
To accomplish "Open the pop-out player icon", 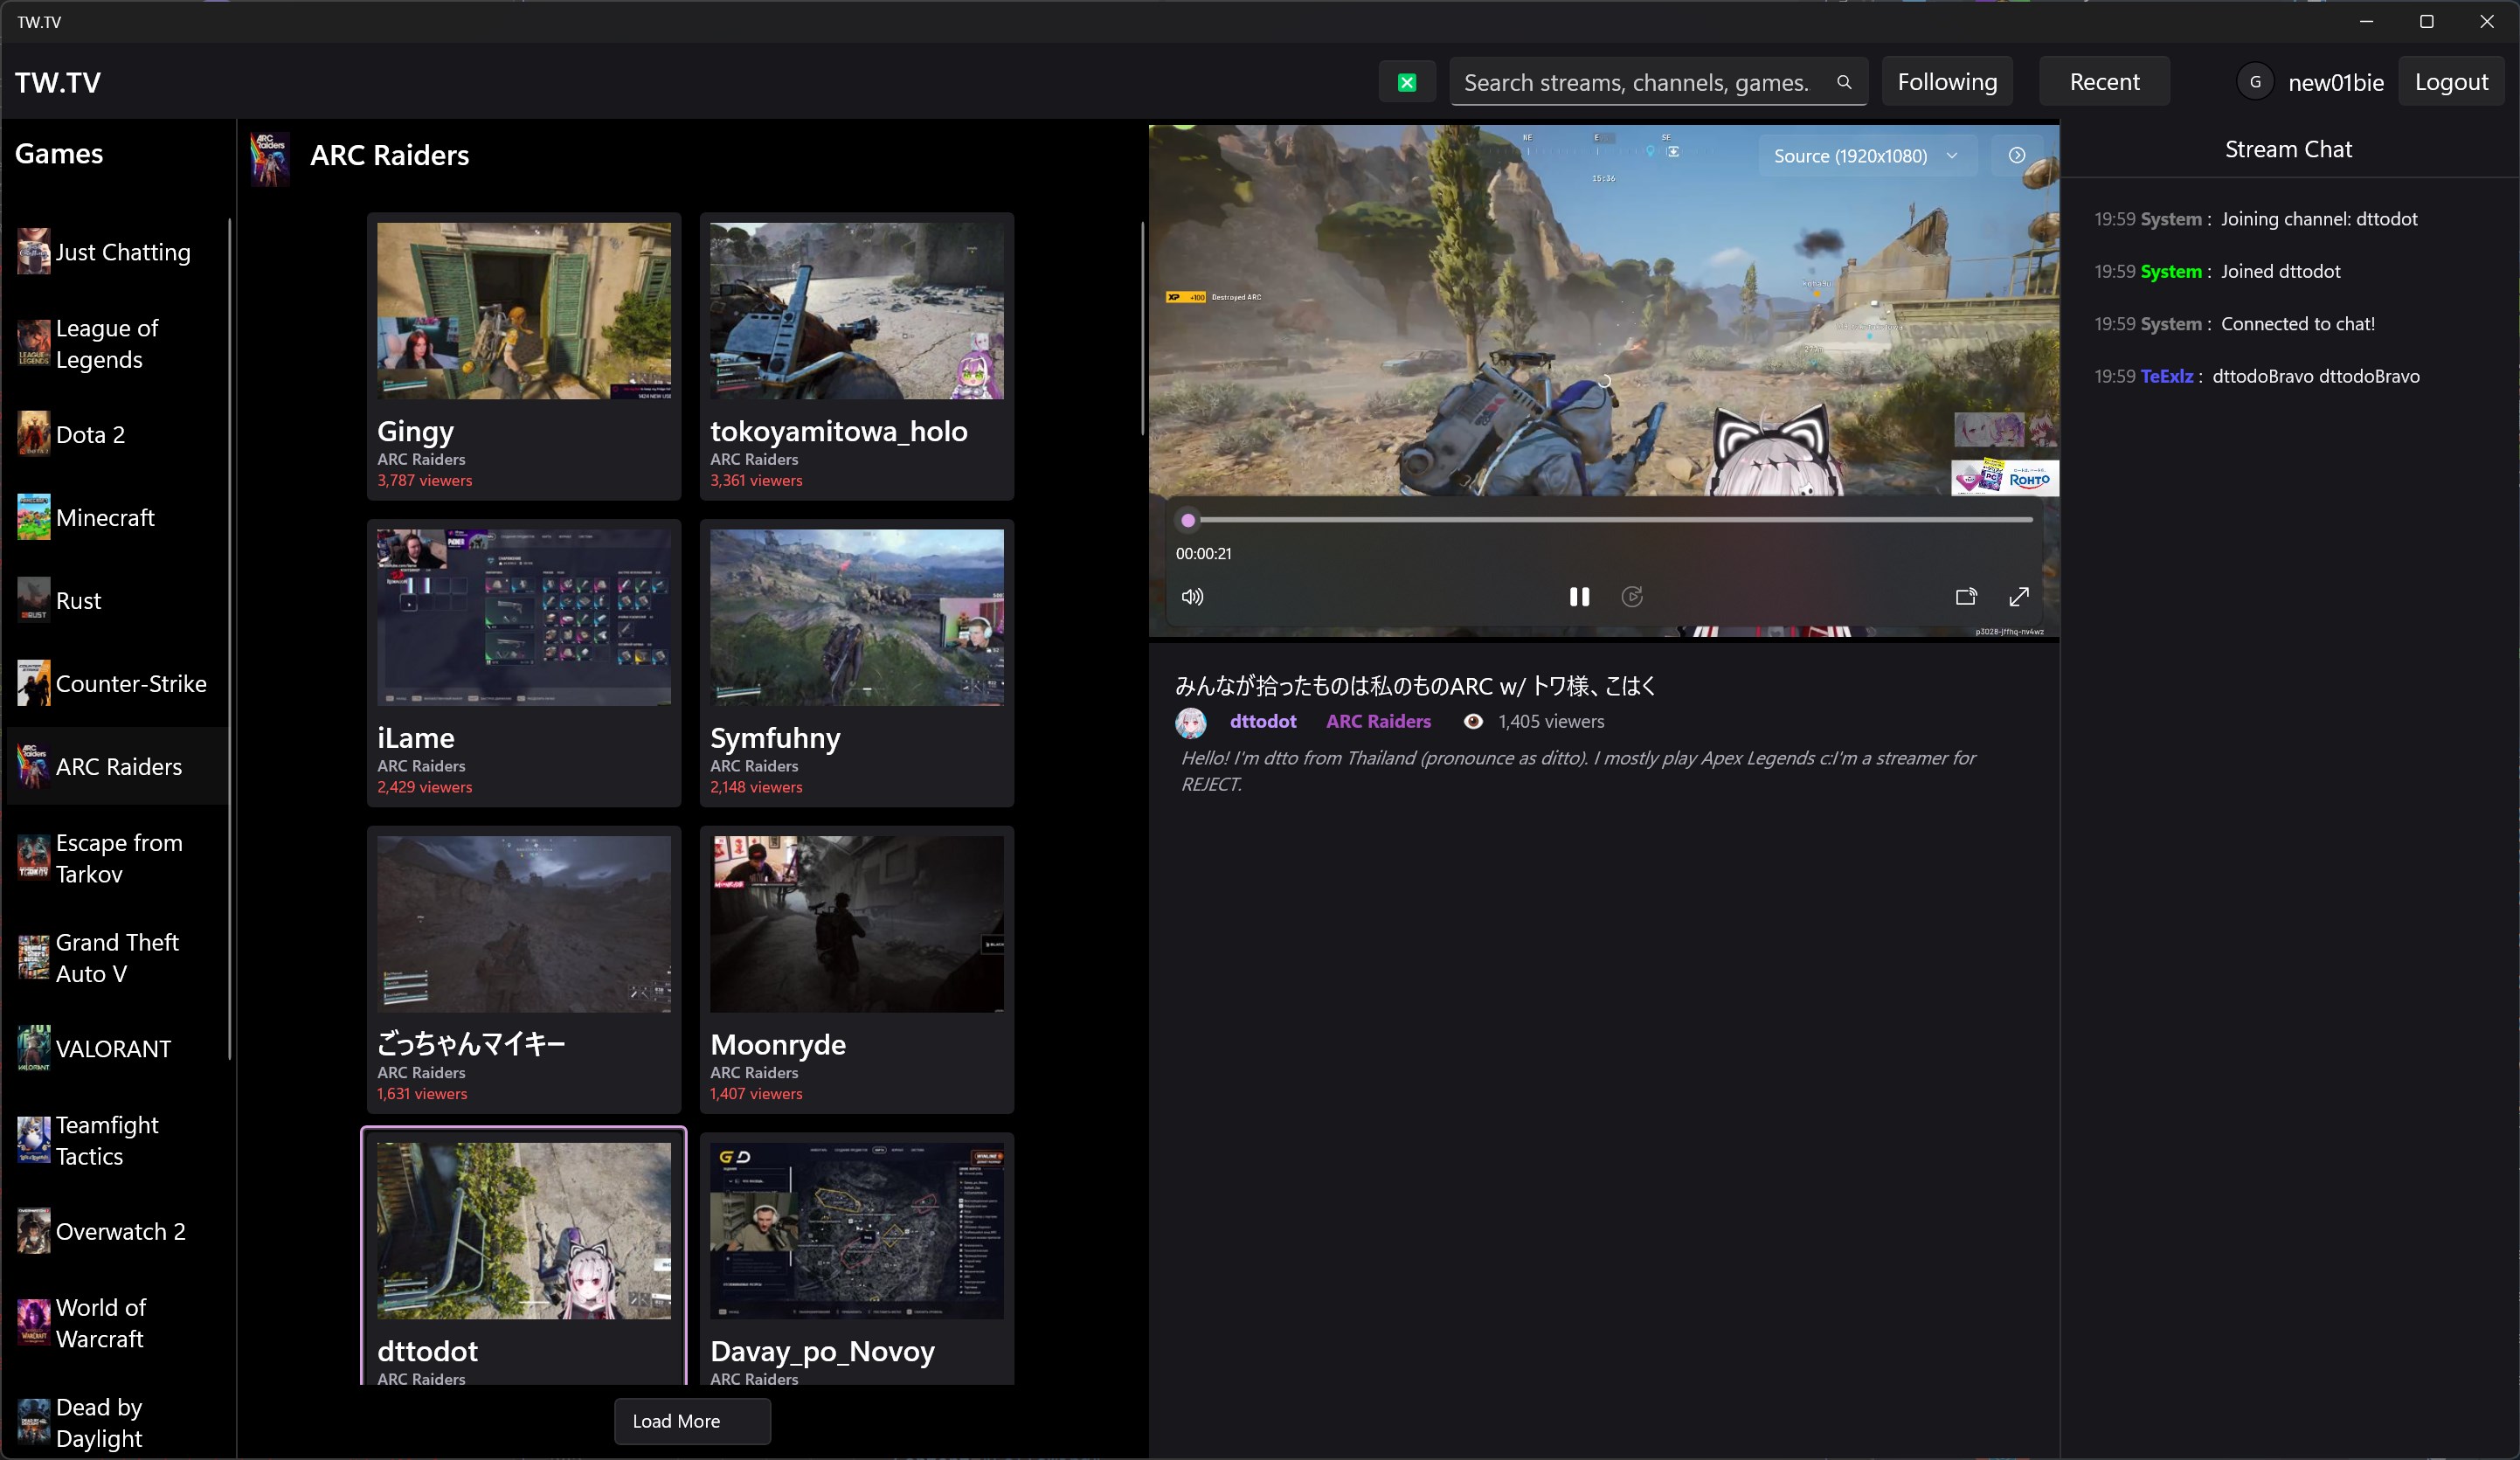I will coord(1966,597).
